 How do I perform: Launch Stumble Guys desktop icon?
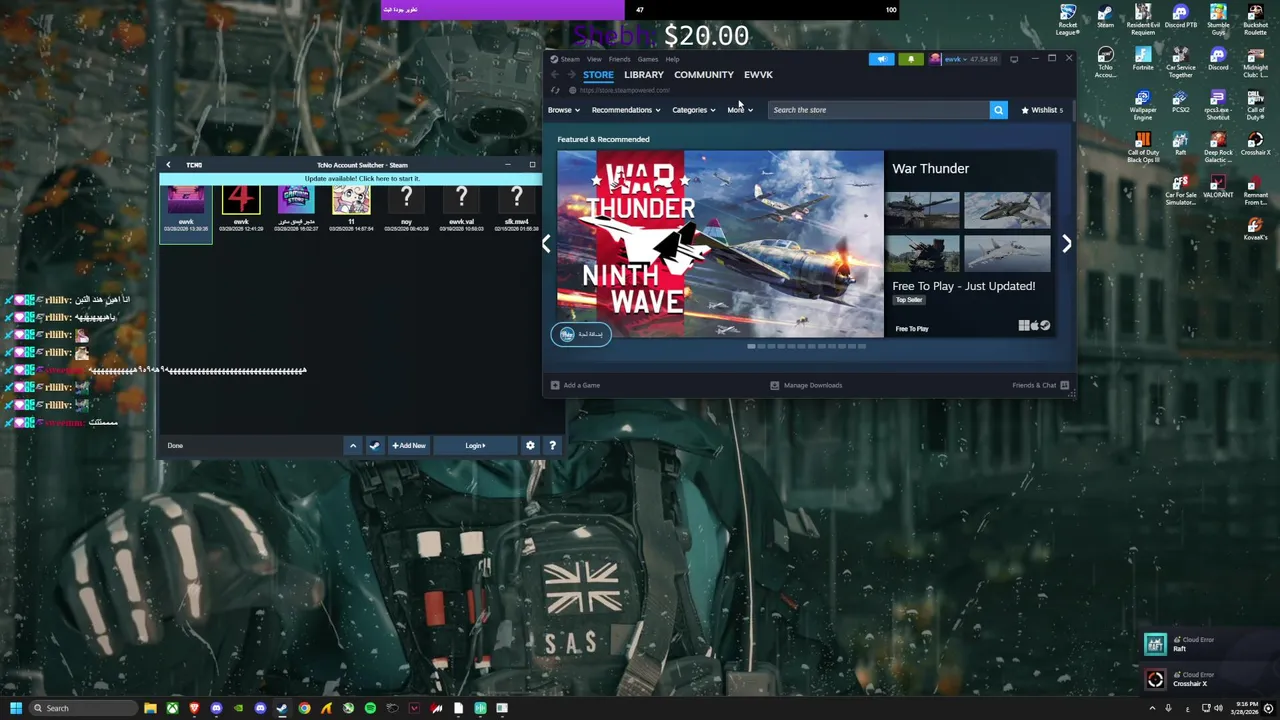pos(1218,19)
